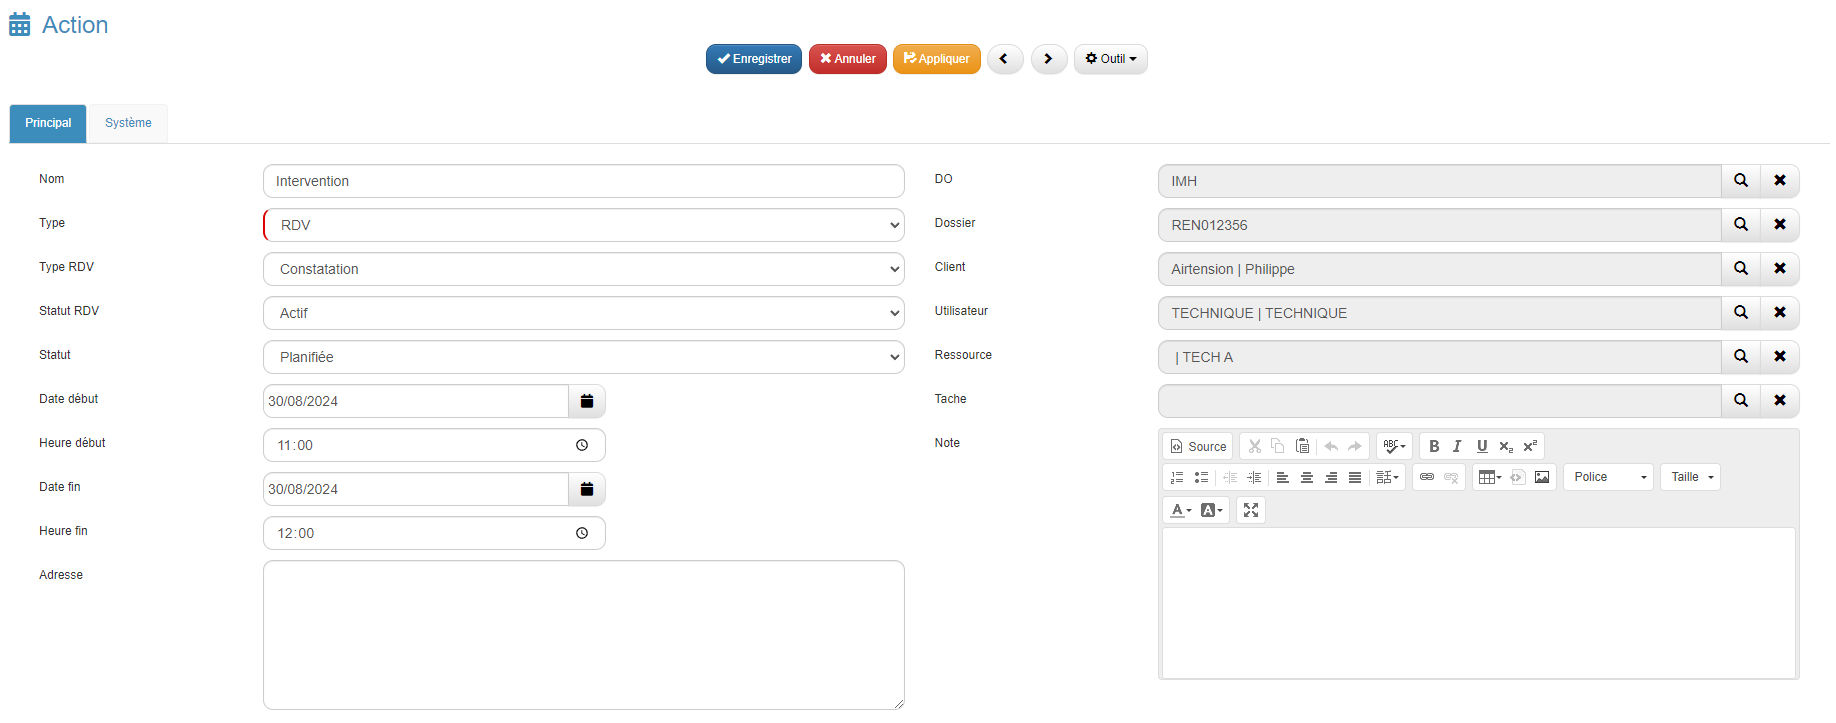Go to the previous record arrow
The width and height of the screenshot is (1836, 723).
(1004, 59)
